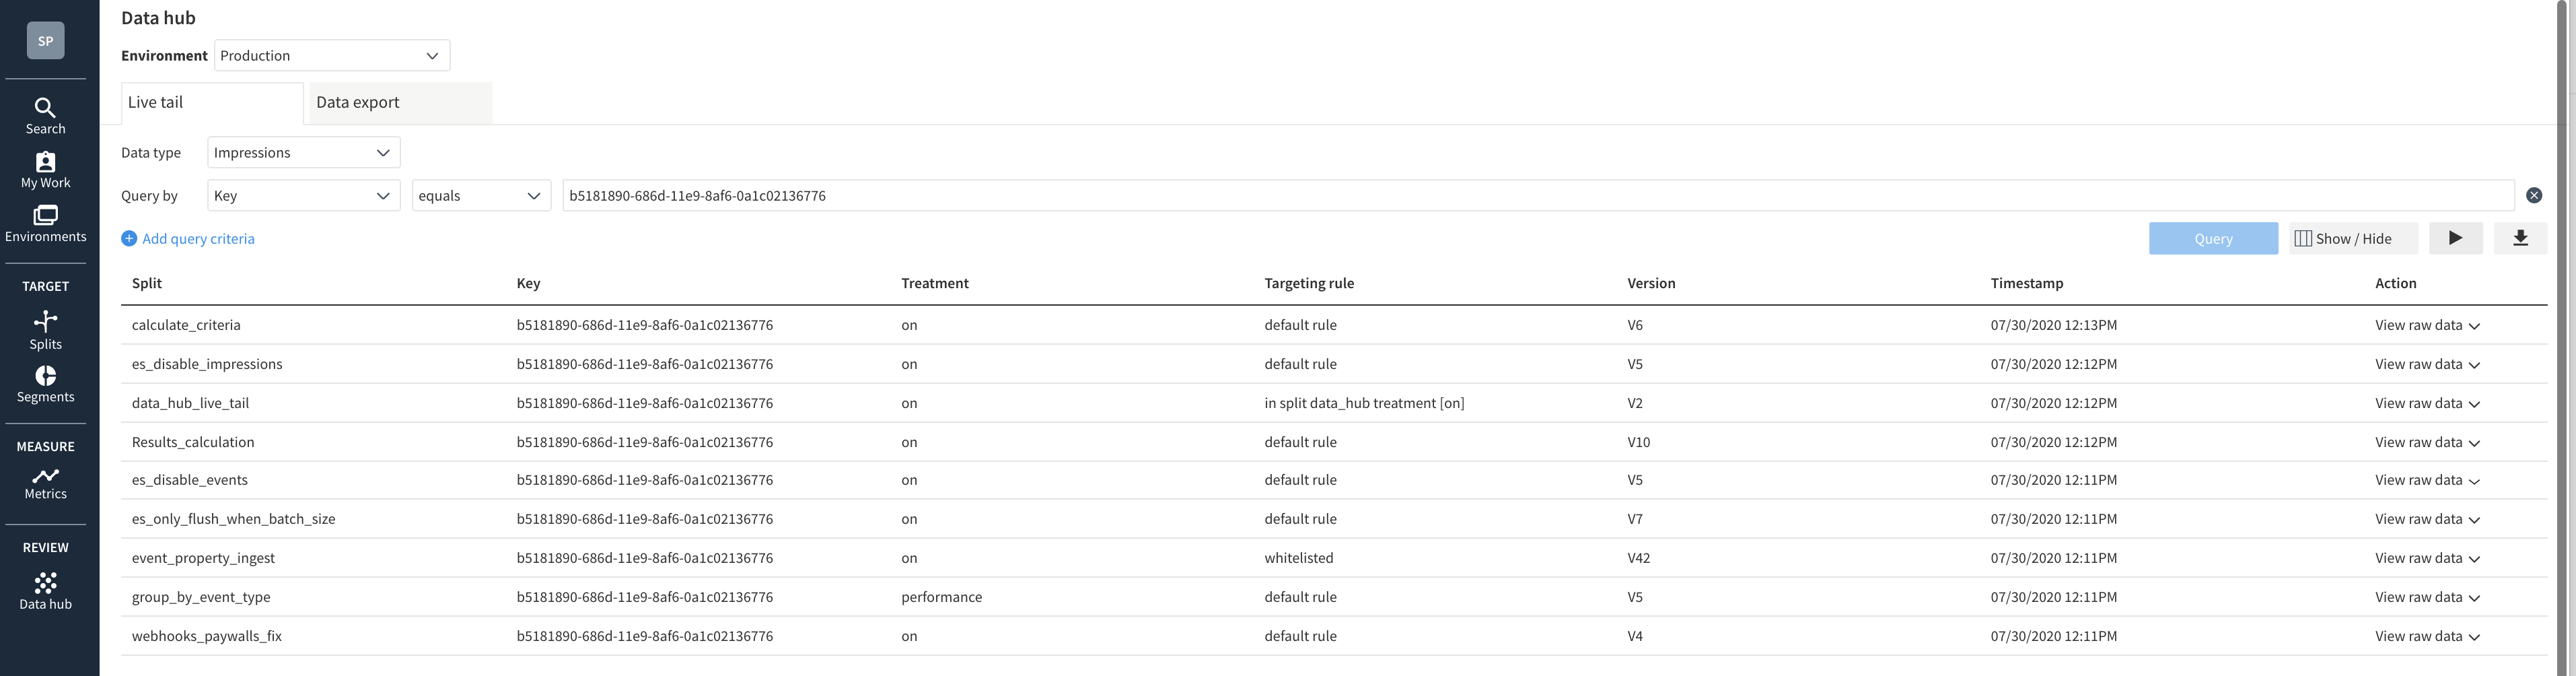Click the download export icon button
Screen dimensions: 2576x676
click(2520, 238)
